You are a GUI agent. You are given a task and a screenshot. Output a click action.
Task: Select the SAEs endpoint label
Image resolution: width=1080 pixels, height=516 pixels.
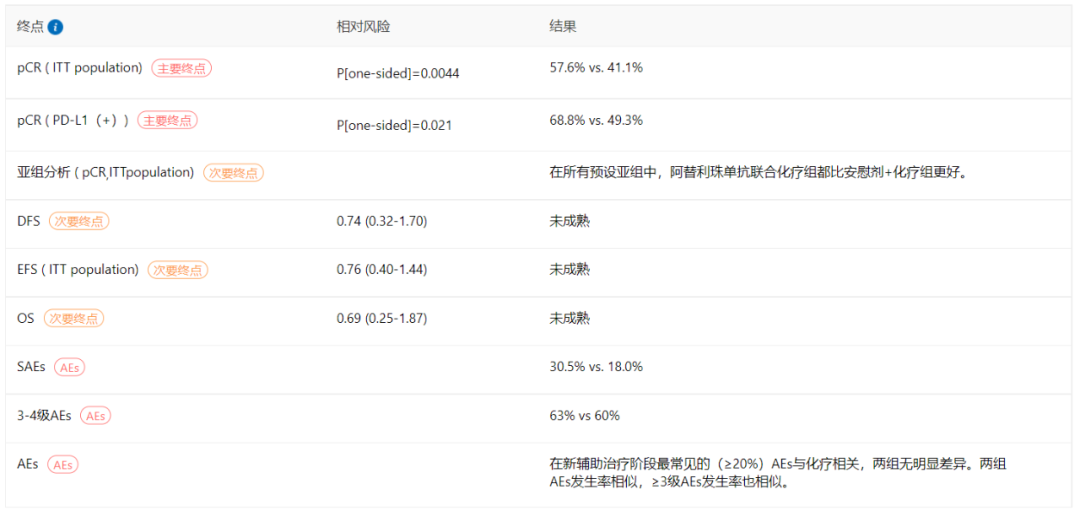pos(31,367)
